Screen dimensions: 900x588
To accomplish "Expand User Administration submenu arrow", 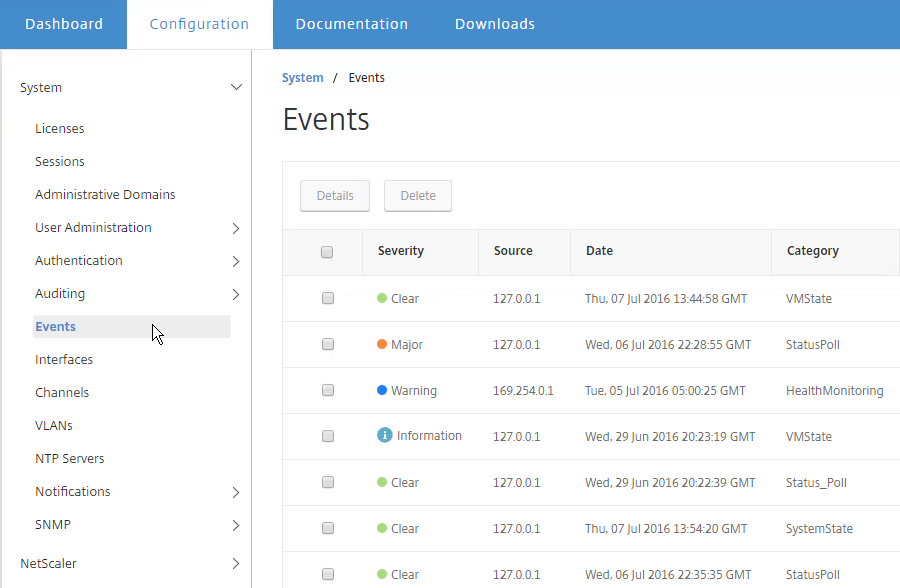I will (235, 229).
